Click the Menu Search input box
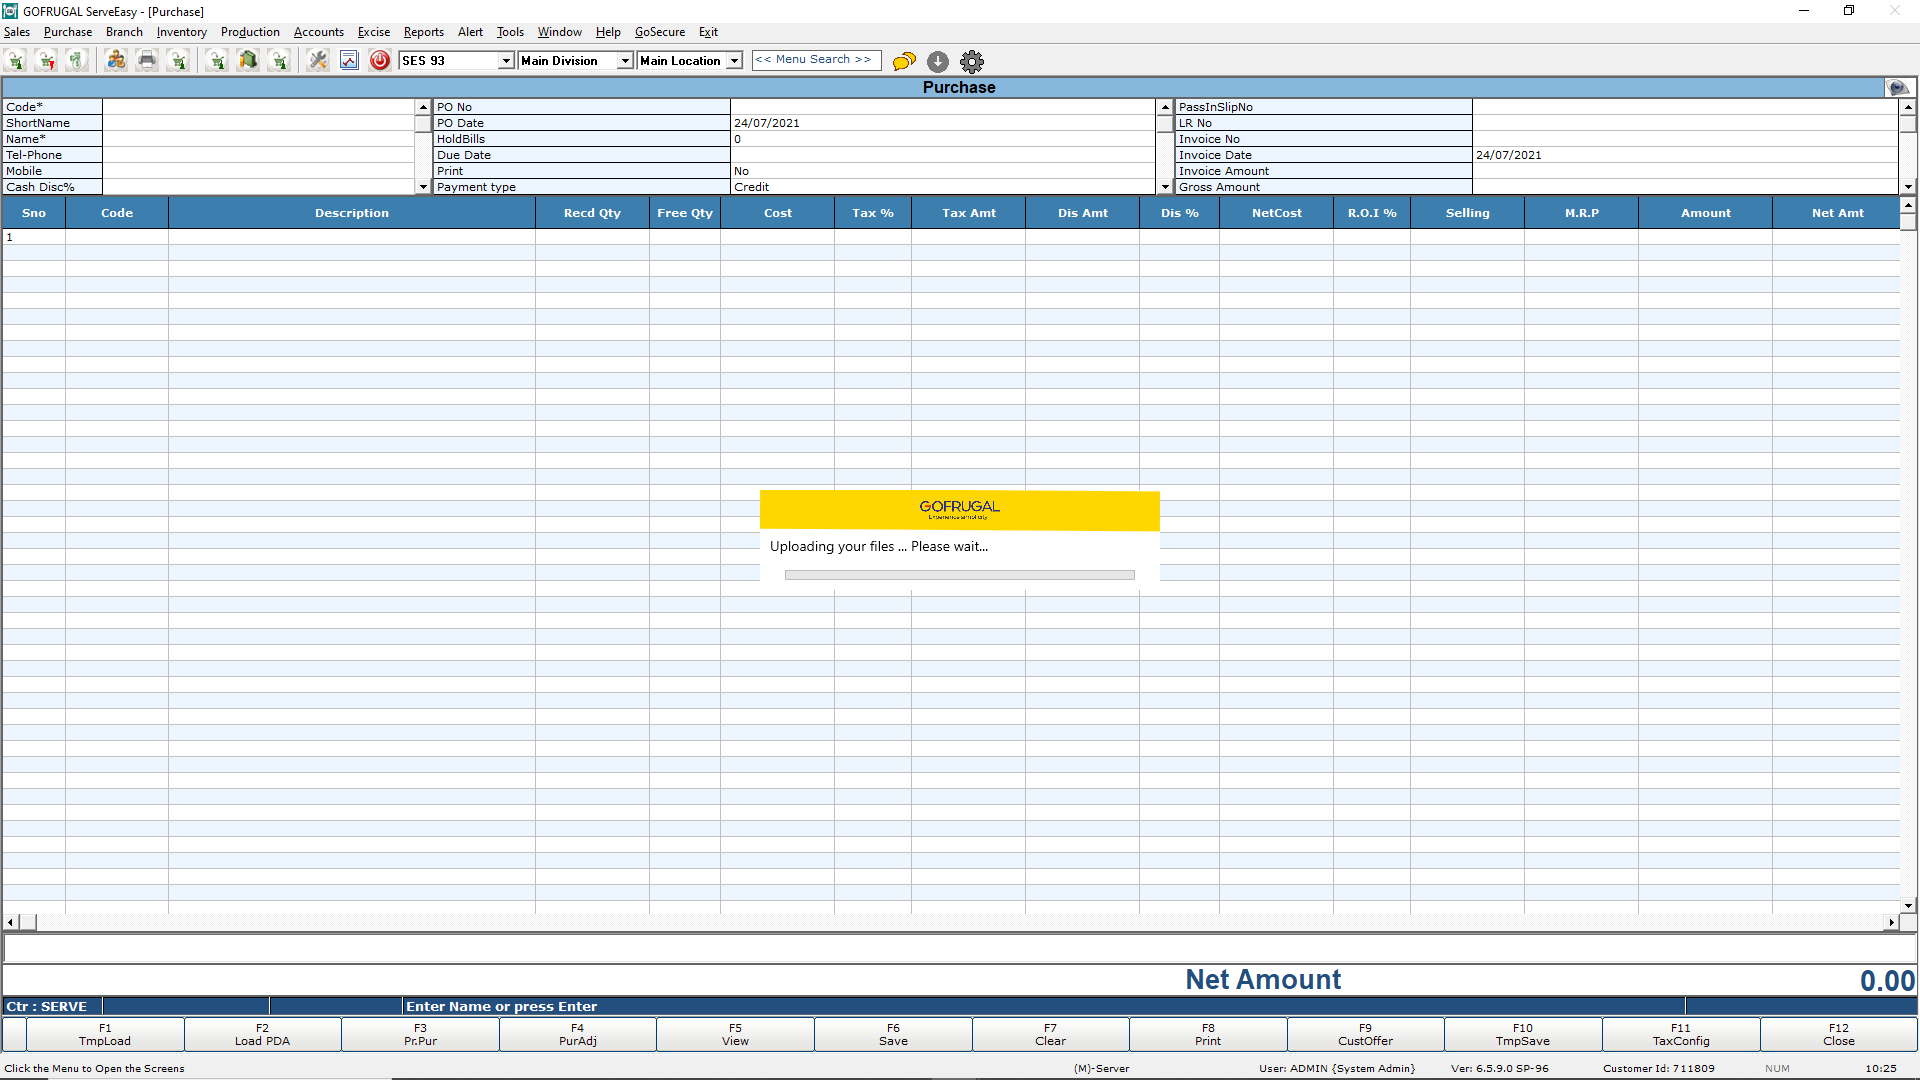Screen dimensions: 1920x1080 [816, 60]
